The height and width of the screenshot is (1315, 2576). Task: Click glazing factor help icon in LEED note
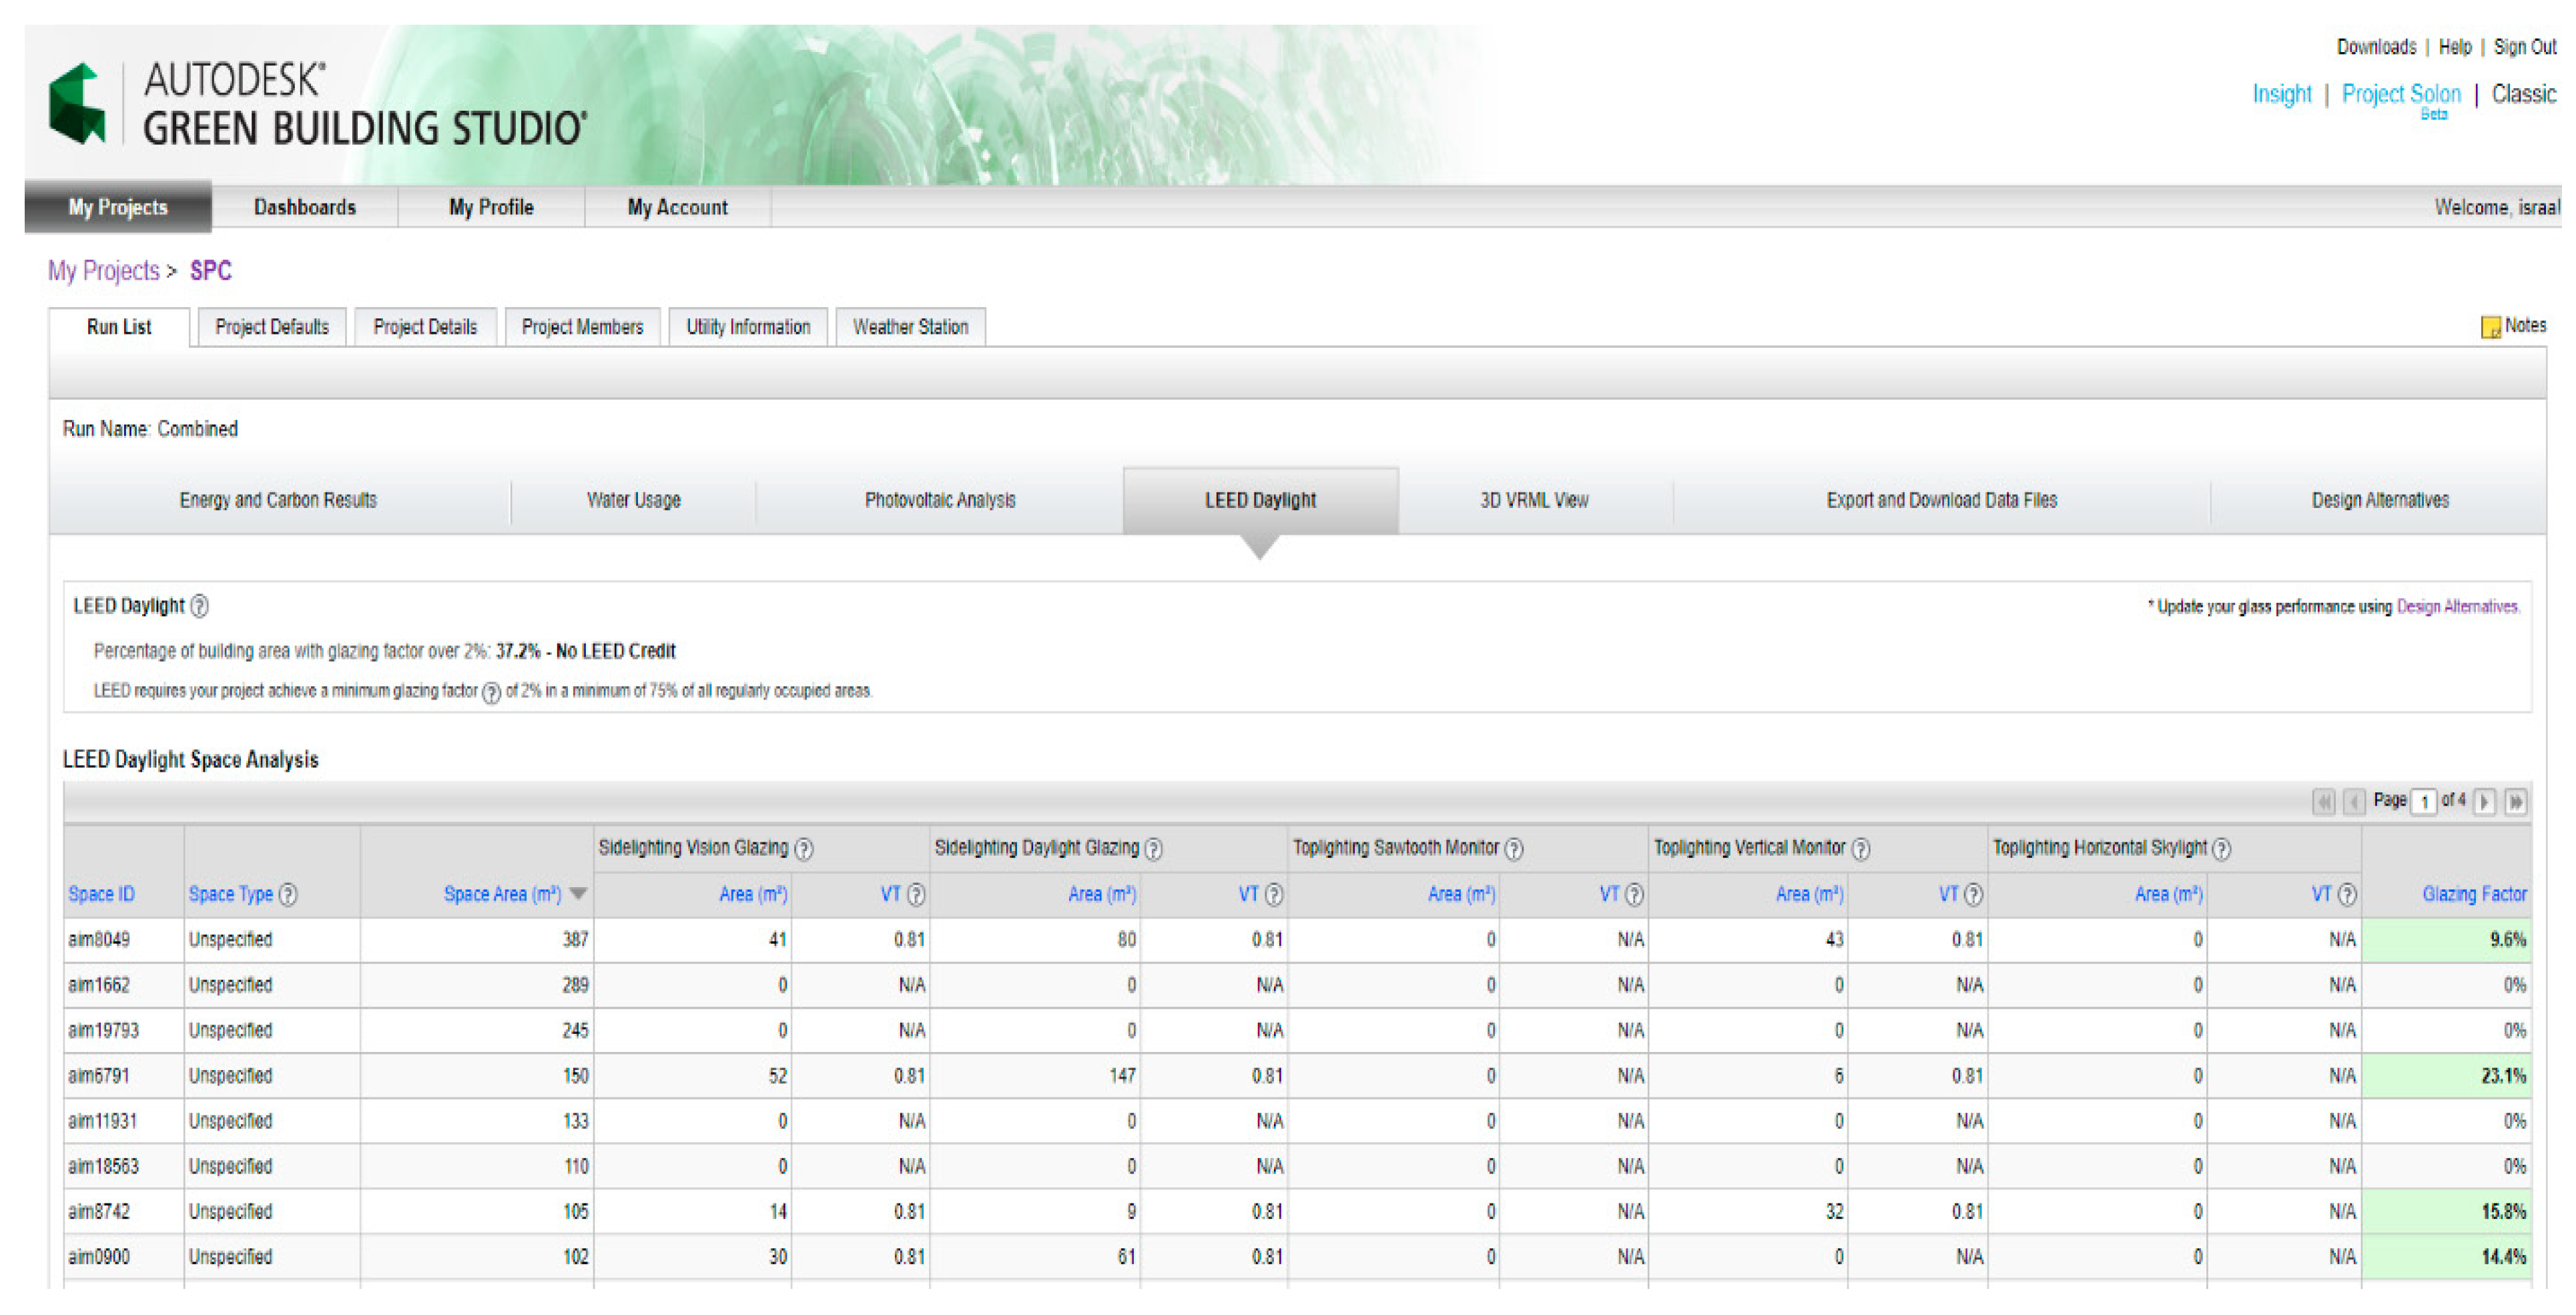pyautogui.click(x=491, y=692)
